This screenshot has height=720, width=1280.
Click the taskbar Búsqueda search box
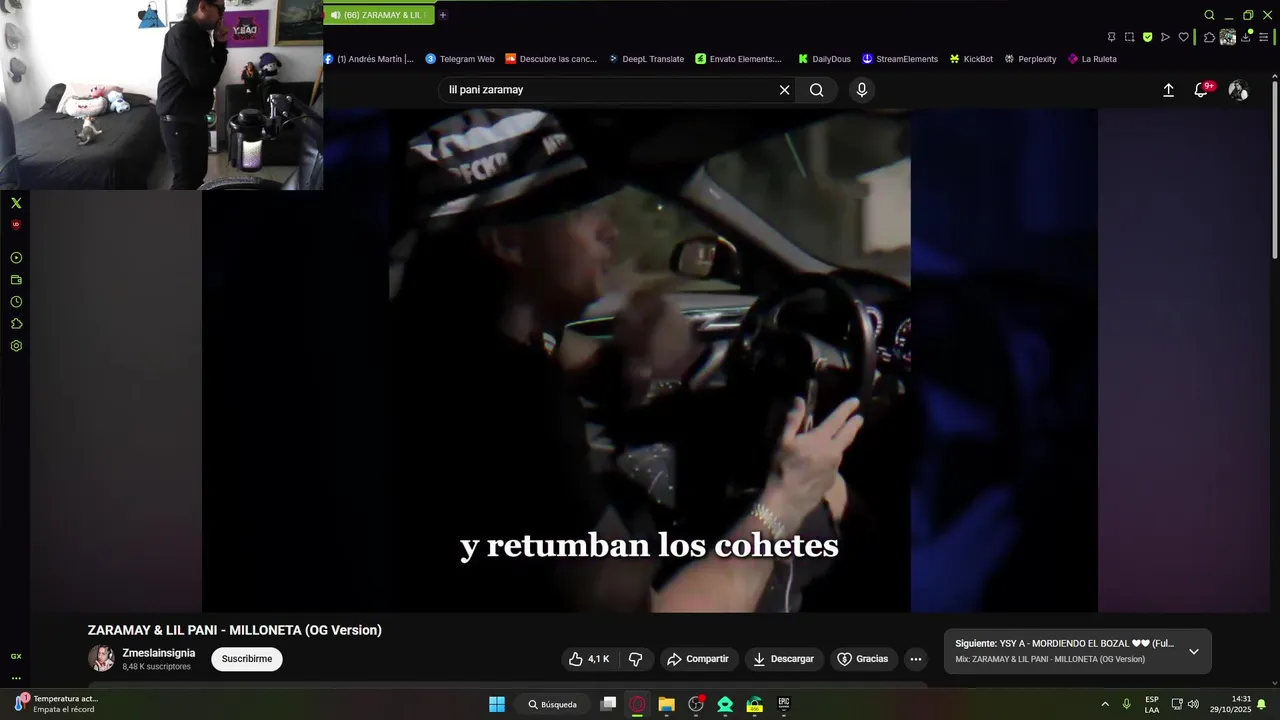tap(553, 704)
